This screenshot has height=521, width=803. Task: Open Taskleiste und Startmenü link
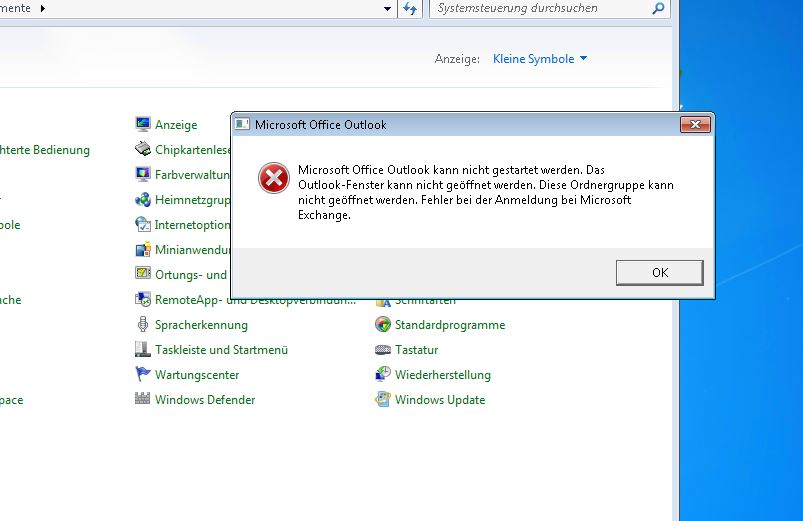click(x=221, y=350)
